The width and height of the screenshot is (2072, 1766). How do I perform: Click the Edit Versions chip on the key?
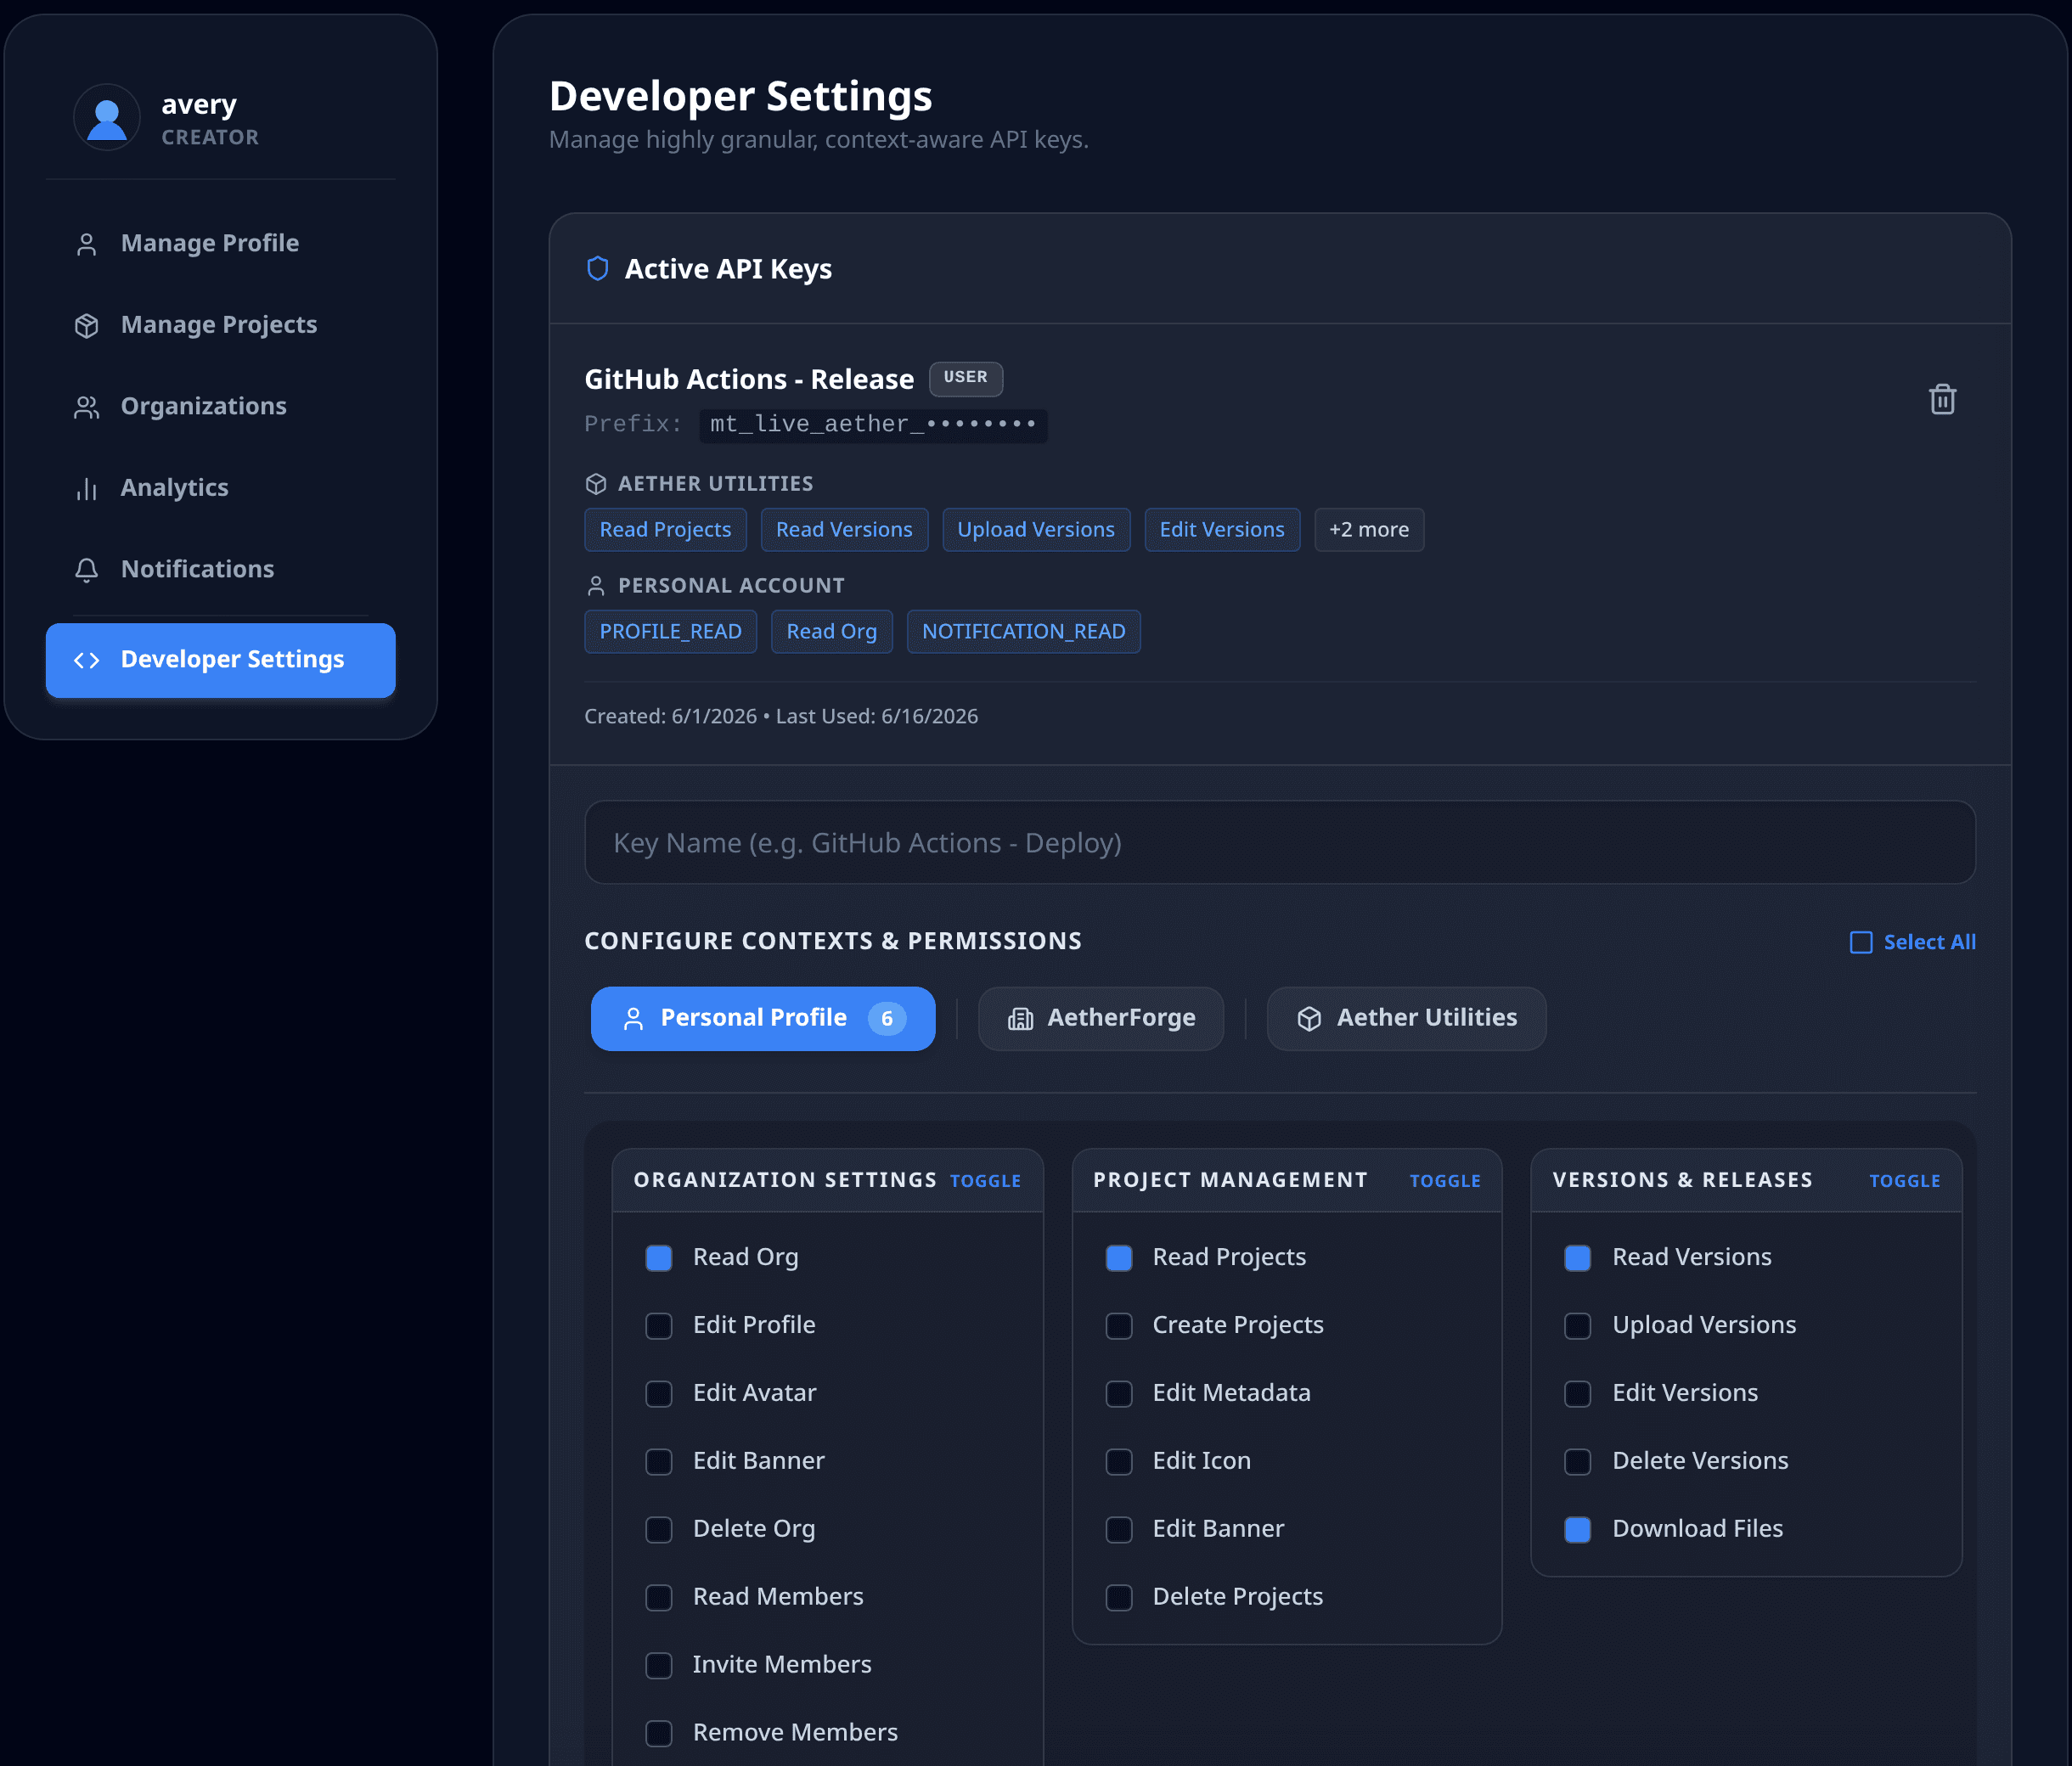(x=1222, y=530)
